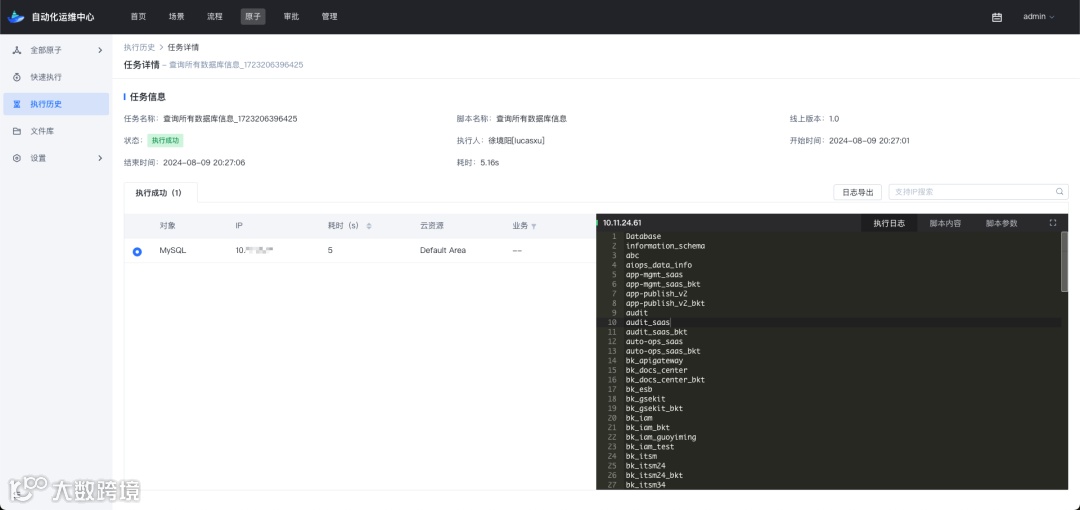Click the IP column header

239,226
